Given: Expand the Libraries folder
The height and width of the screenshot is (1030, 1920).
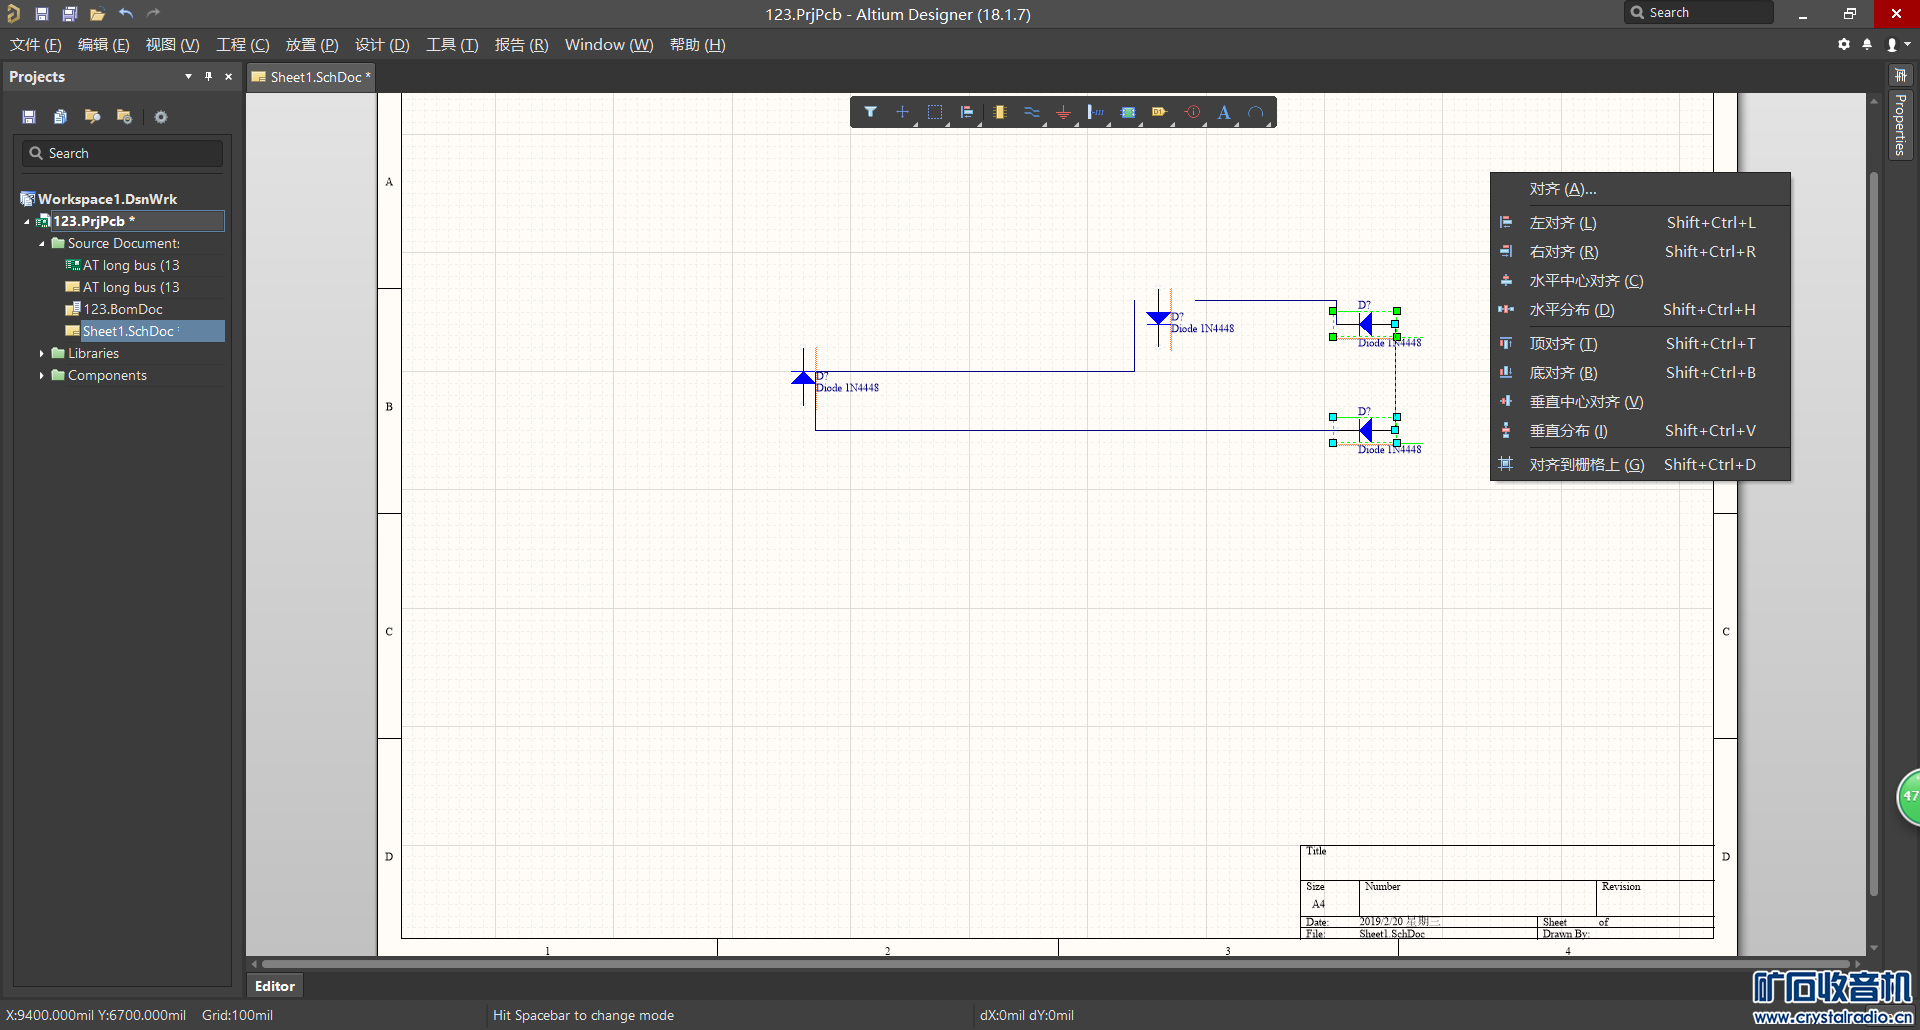Looking at the screenshot, I should click(41, 354).
